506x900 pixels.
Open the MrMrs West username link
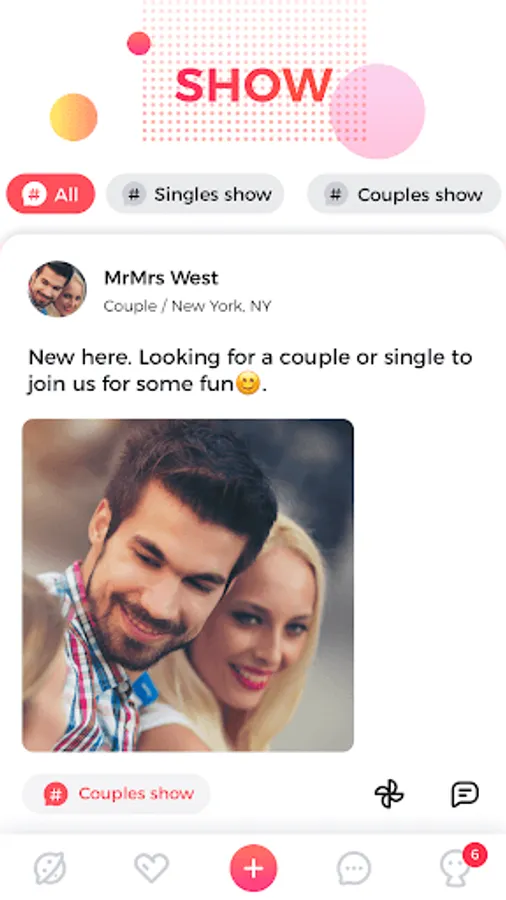161,278
